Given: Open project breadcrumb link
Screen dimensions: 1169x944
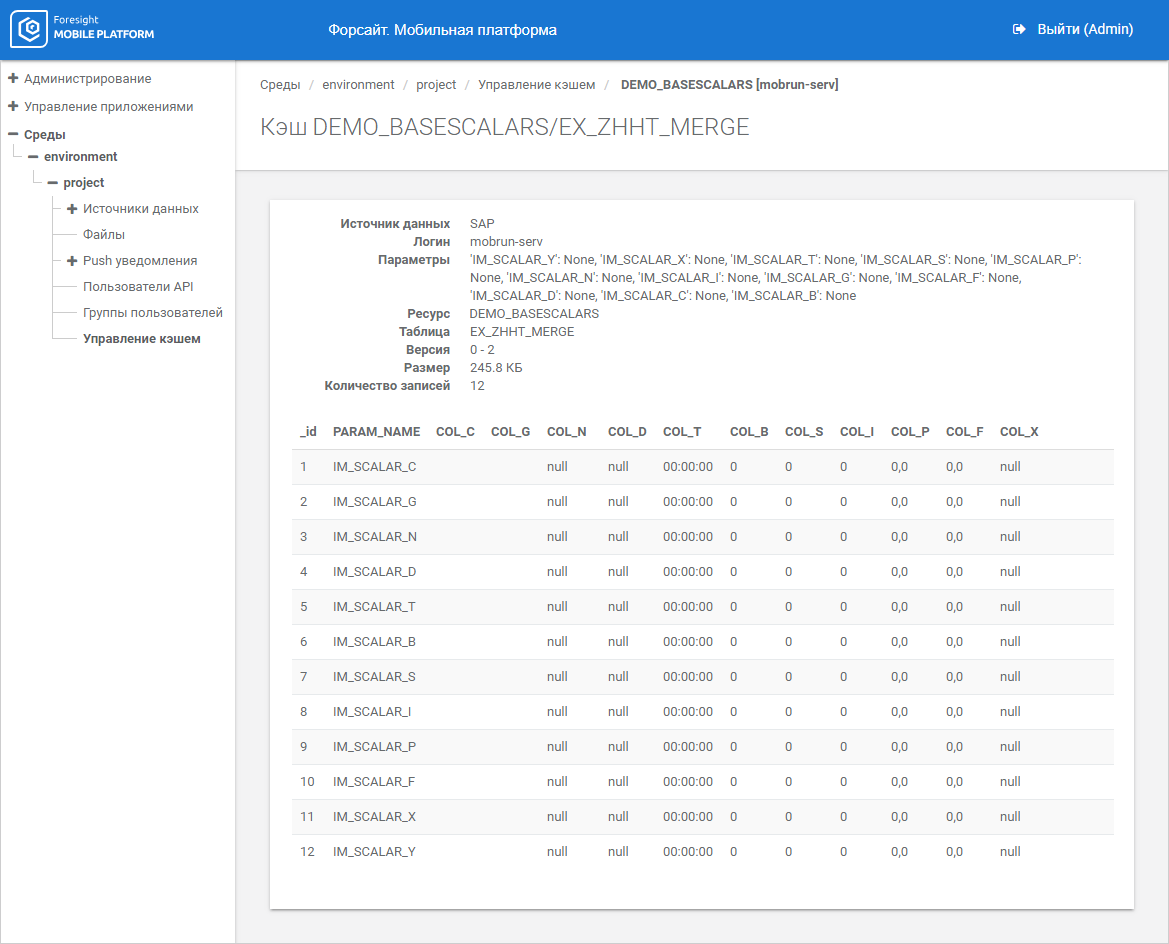Looking at the screenshot, I should click(x=436, y=85).
